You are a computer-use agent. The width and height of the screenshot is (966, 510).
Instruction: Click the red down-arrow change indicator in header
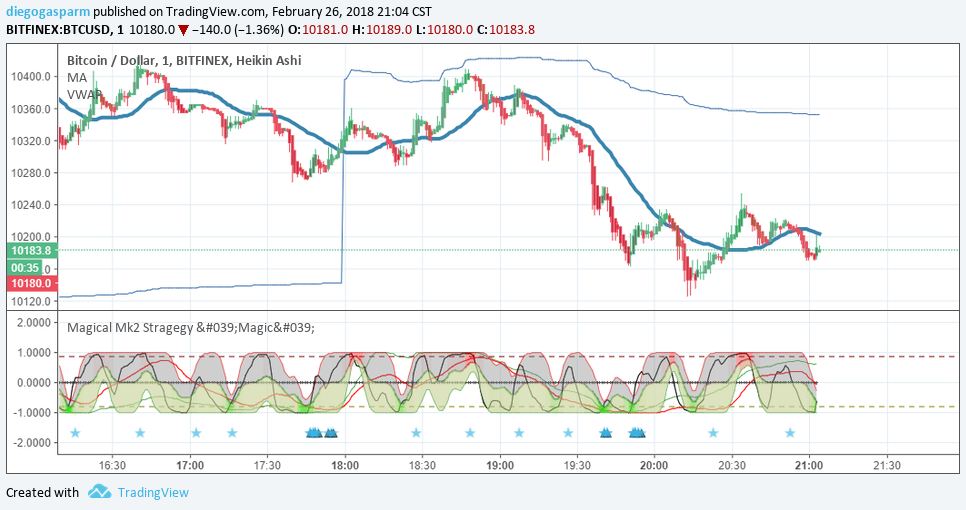click(x=183, y=30)
